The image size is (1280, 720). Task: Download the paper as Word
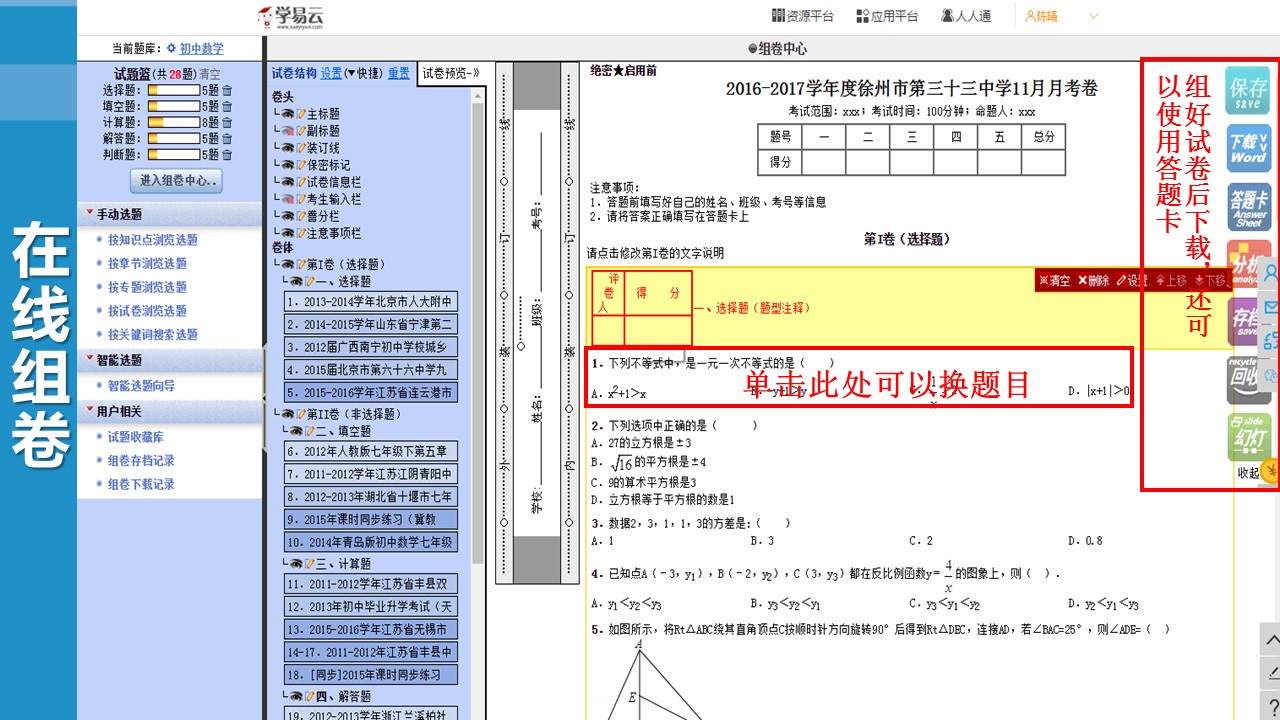(x=1248, y=149)
